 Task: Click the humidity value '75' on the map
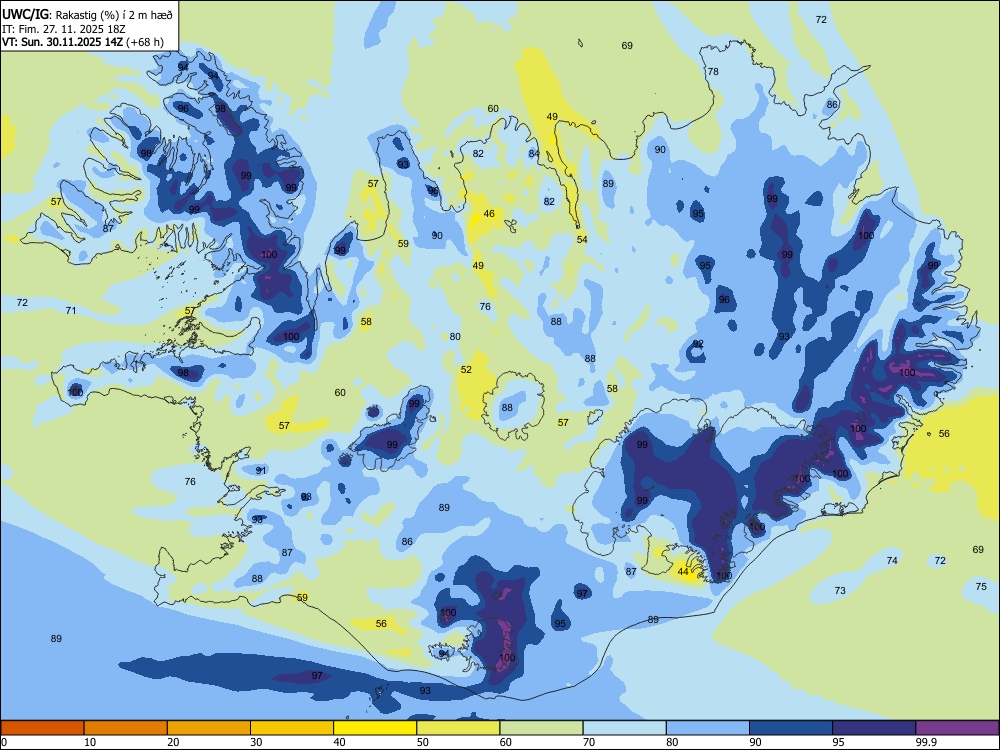(981, 587)
